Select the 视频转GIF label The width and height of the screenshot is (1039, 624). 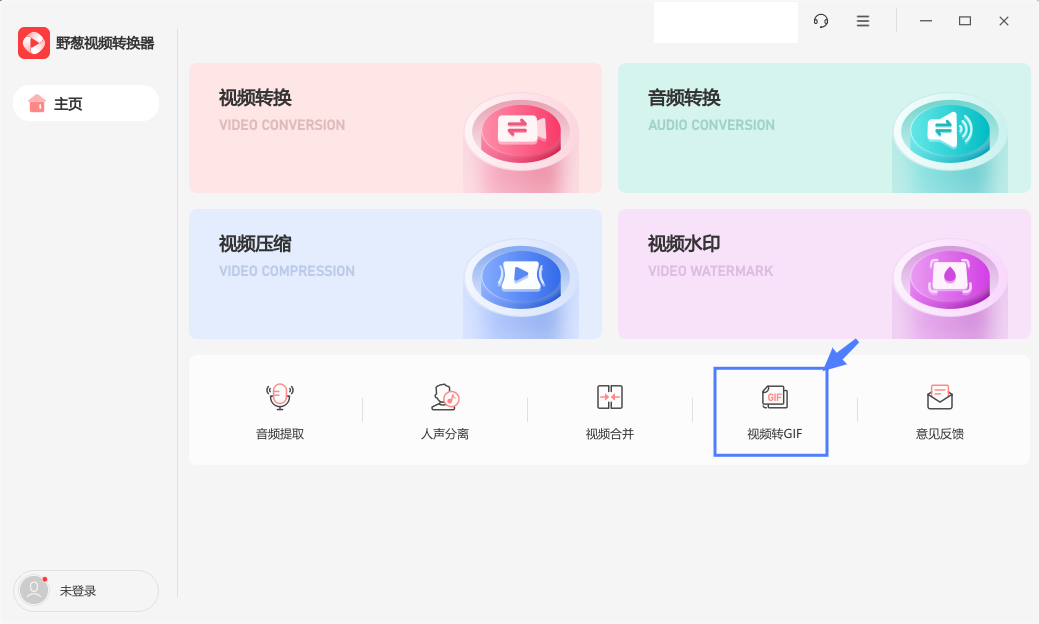pos(775,434)
